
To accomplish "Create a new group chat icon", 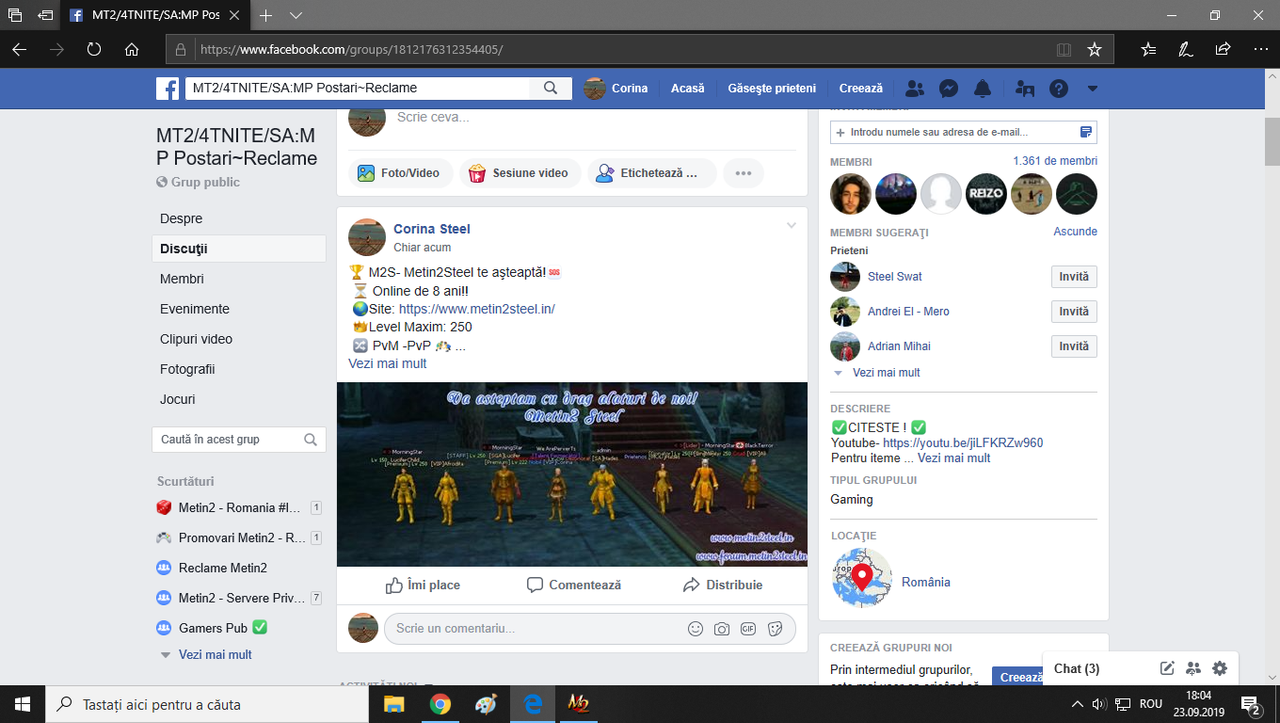I will pyautogui.click(x=1193, y=668).
